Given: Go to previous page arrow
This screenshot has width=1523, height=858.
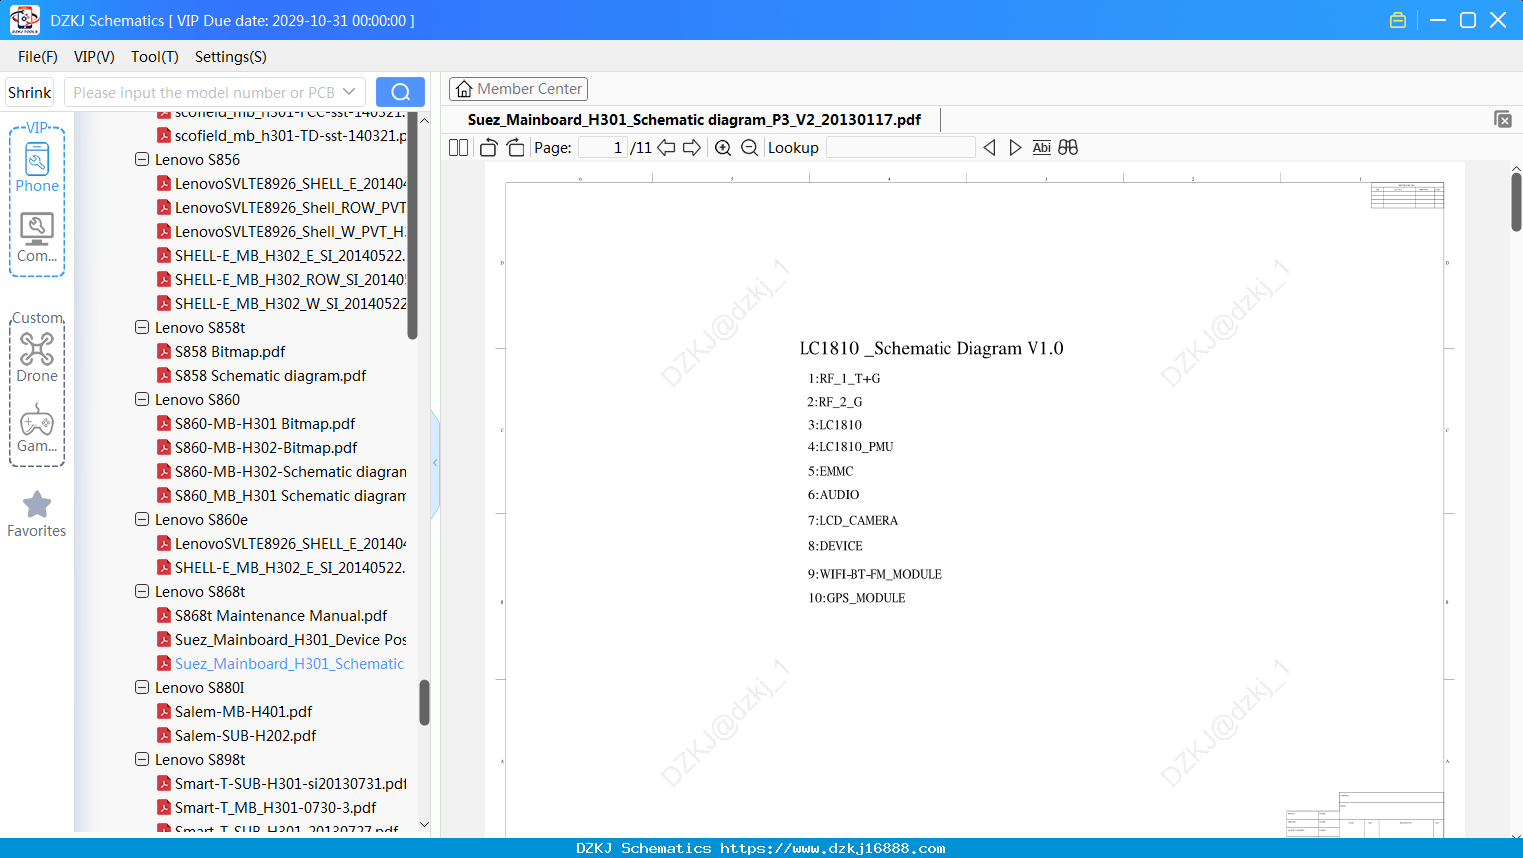Looking at the screenshot, I should tap(666, 148).
